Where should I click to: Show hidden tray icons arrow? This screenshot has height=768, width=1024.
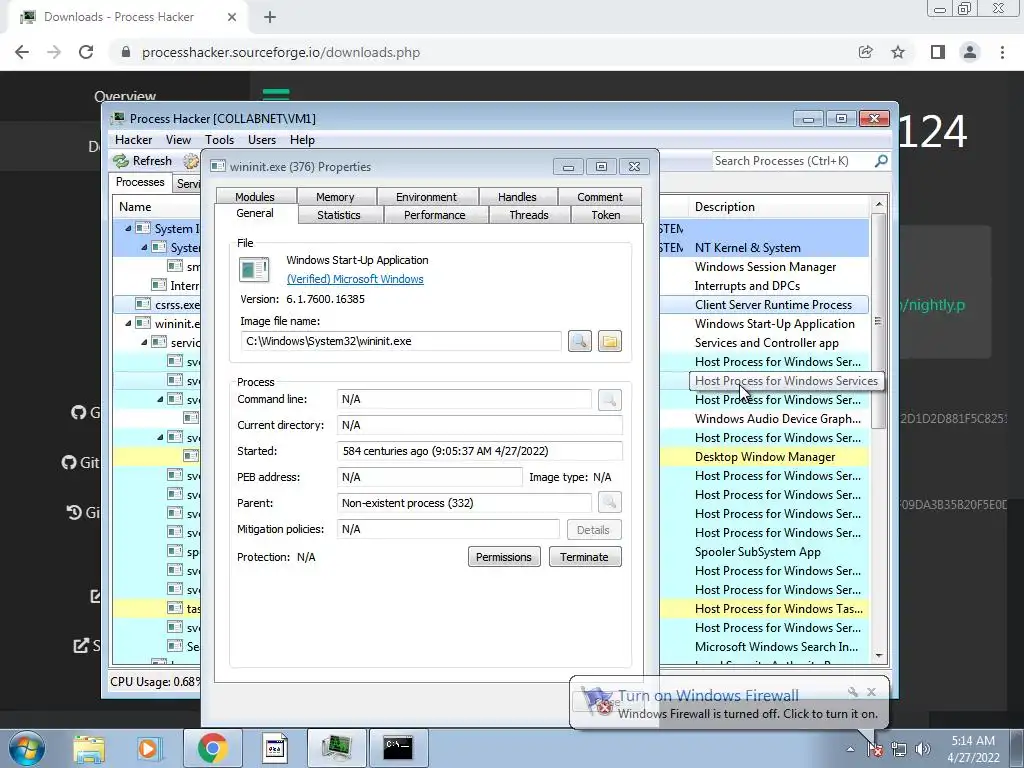point(850,749)
